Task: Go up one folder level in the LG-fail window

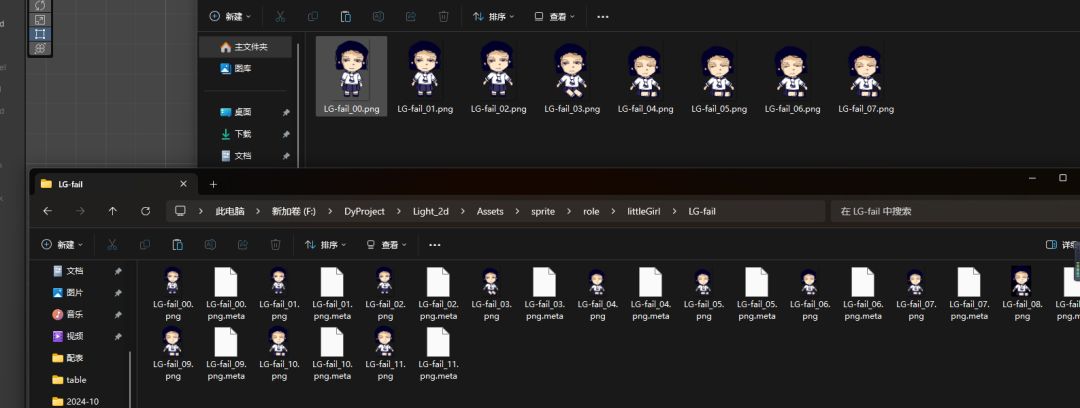Action: [113, 212]
